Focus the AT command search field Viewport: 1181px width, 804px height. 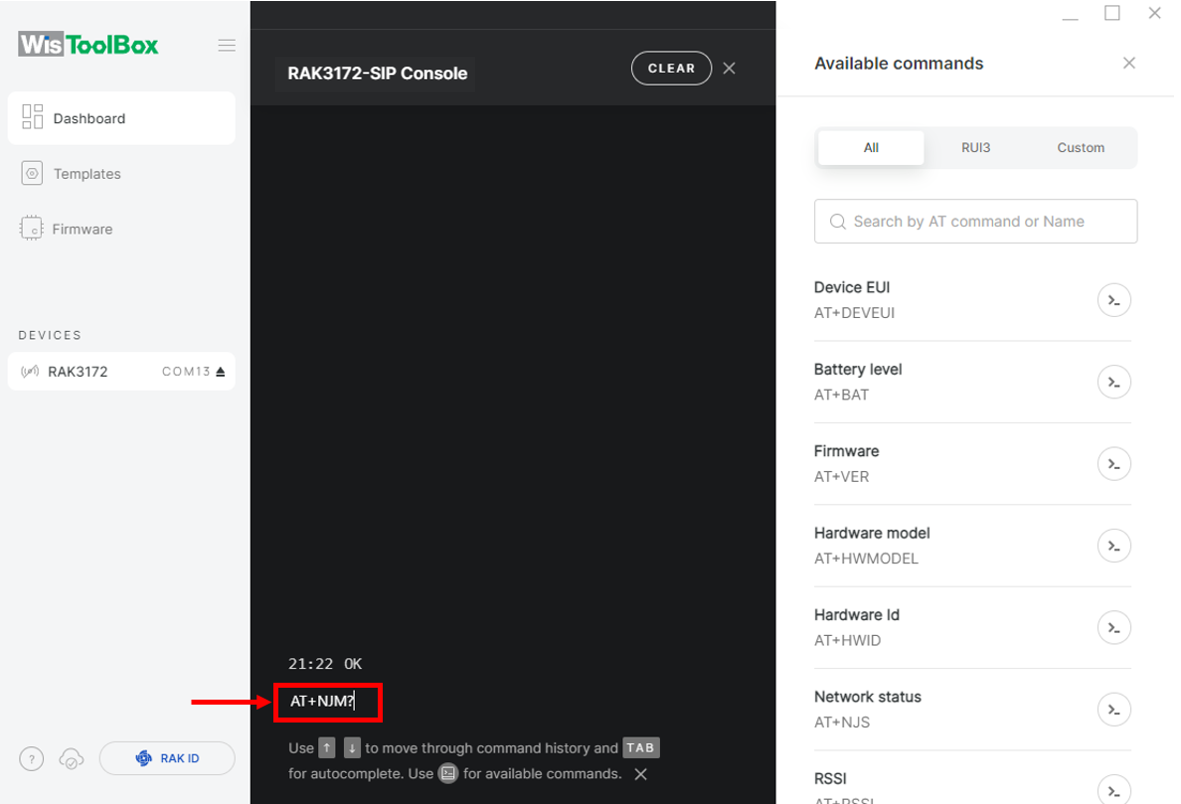pyautogui.click(x=975, y=222)
